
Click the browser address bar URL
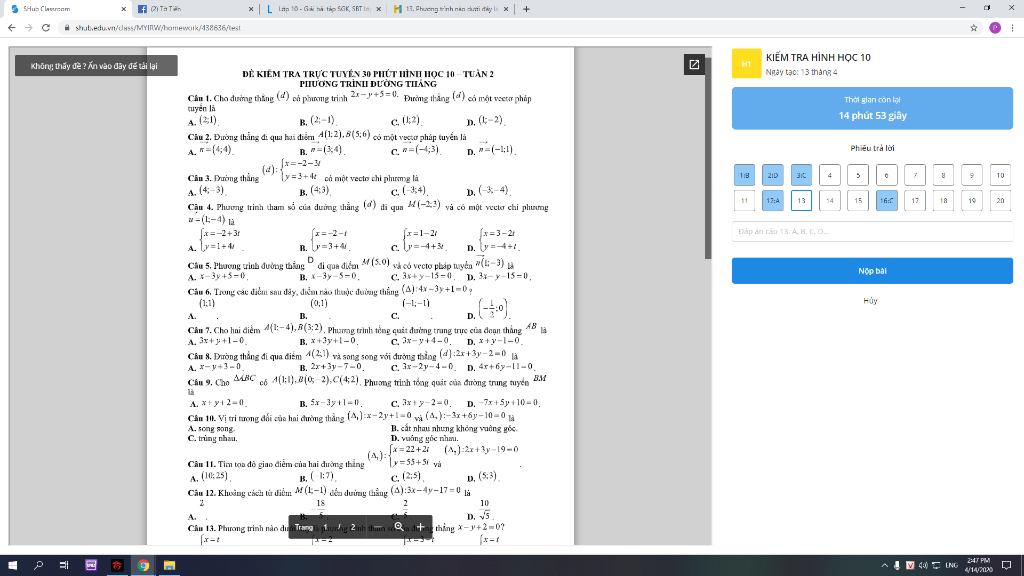[x=158, y=28]
